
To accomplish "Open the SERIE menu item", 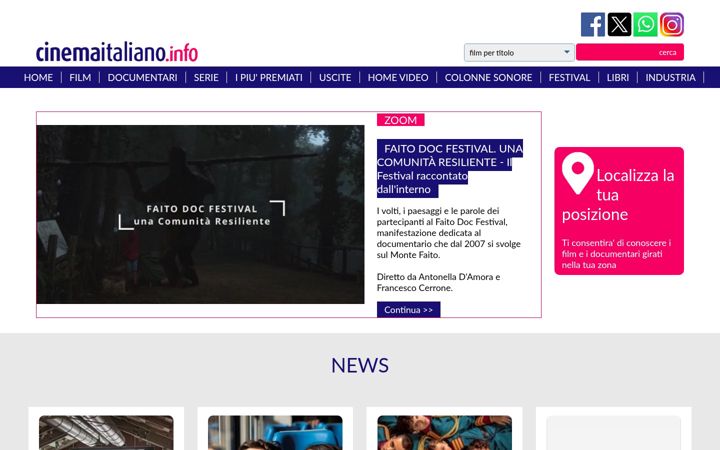I will [x=206, y=78].
